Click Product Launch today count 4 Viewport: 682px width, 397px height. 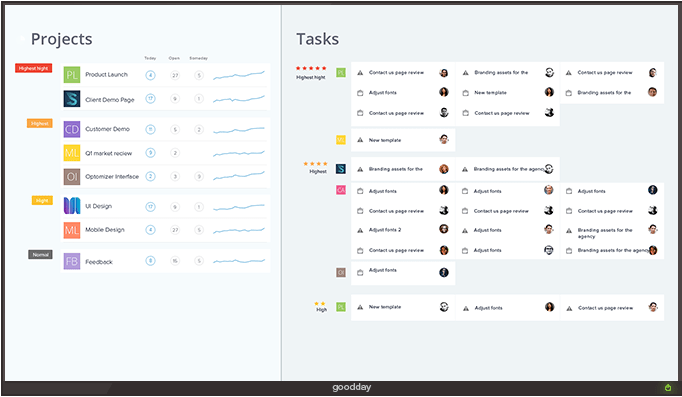[150, 75]
